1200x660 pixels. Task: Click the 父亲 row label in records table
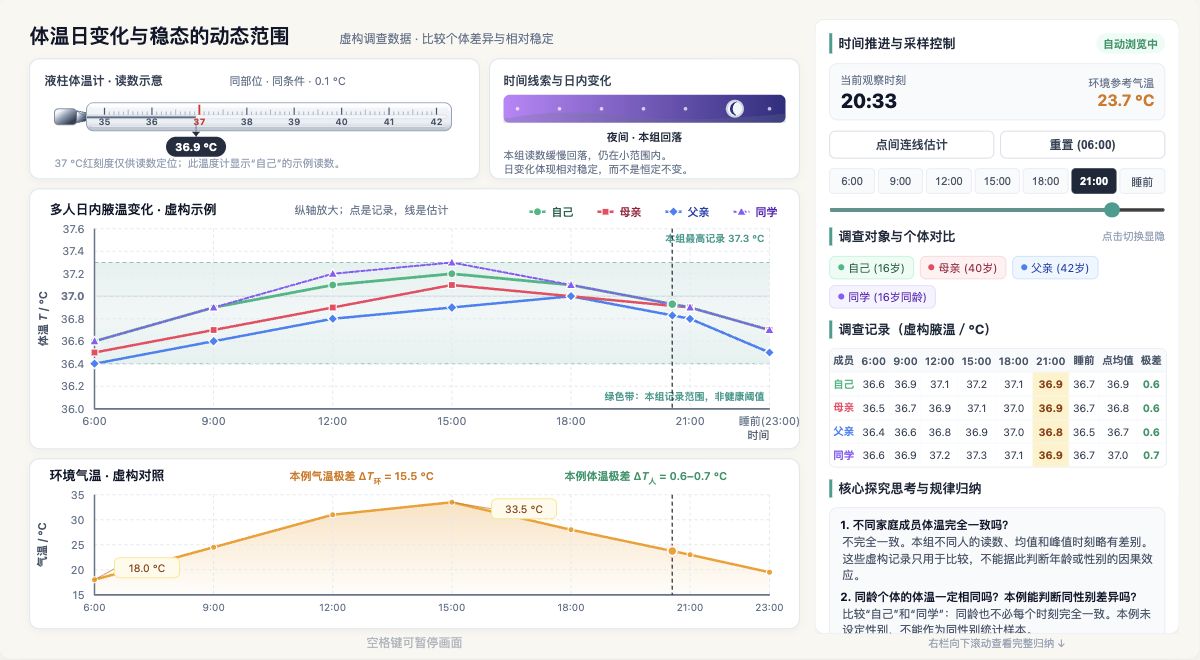(x=843, y=432)
